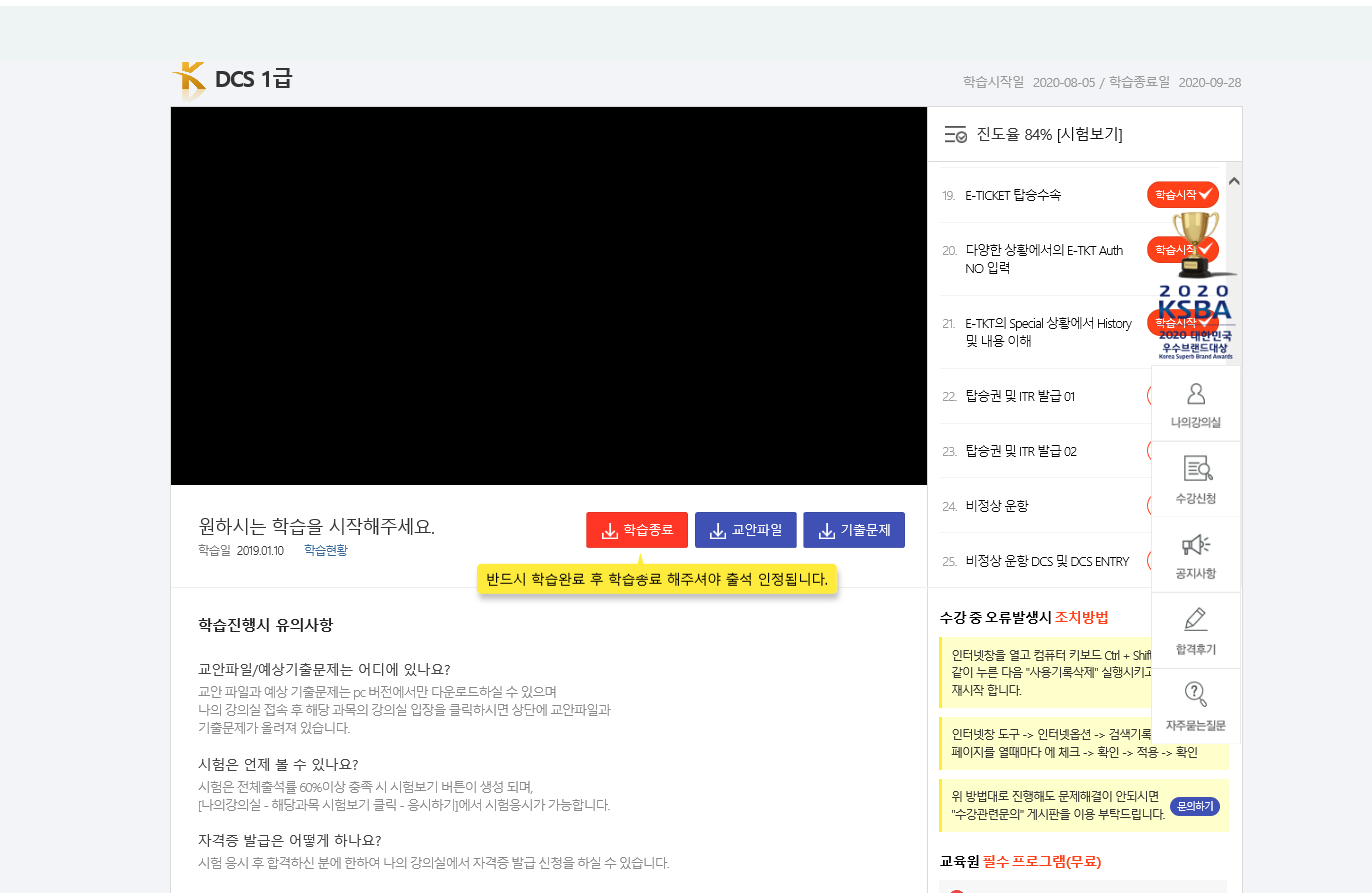Click the red 학습종료 button

[x=637, y=530]
